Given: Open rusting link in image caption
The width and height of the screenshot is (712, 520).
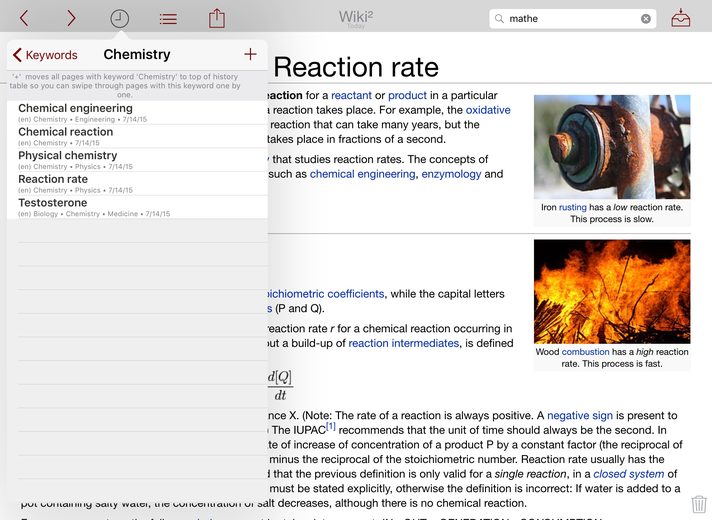Looking at the screenshot, I should [573, 207].
